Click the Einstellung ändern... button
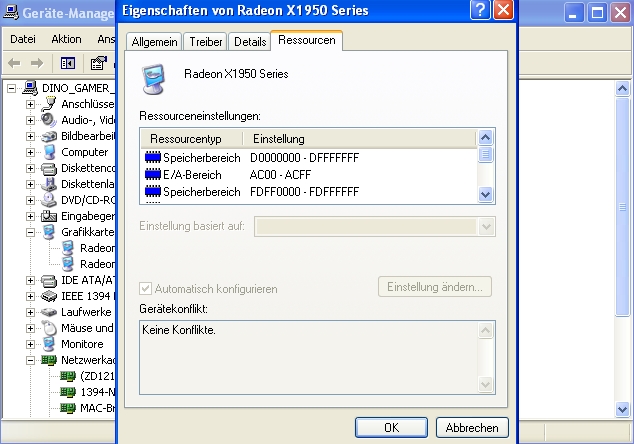 [x=435, y=287]
